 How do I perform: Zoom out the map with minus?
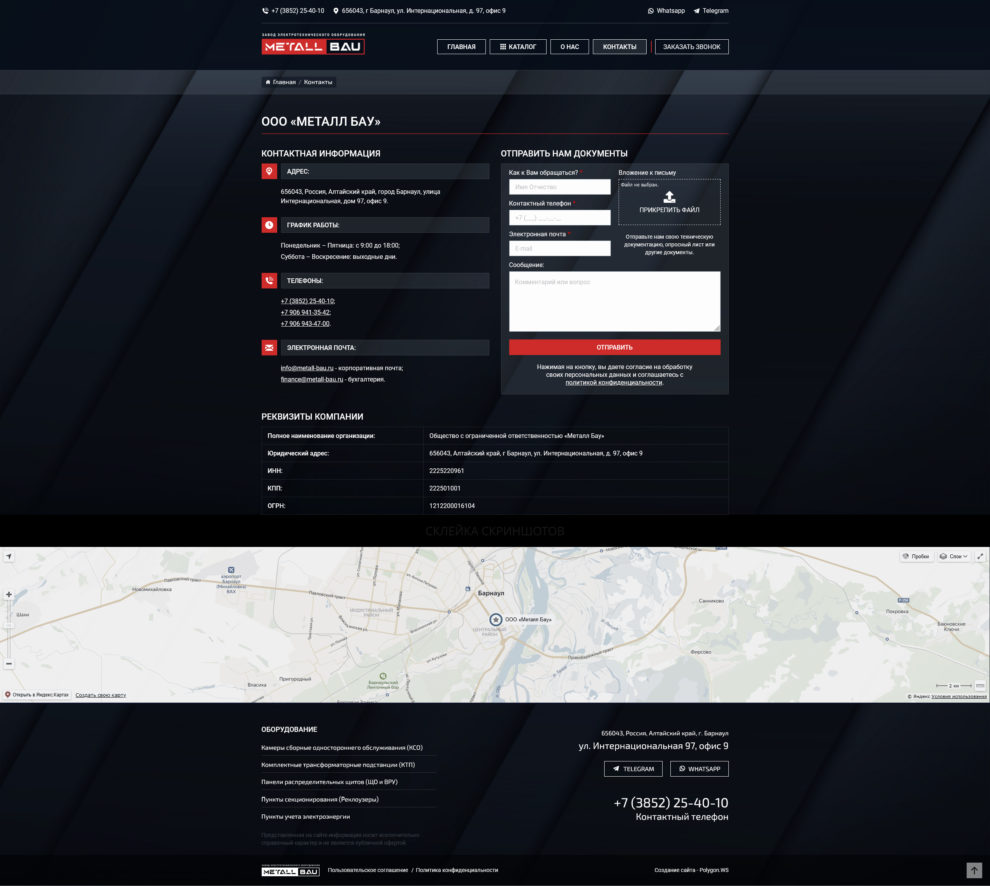[x=9, y=664]
